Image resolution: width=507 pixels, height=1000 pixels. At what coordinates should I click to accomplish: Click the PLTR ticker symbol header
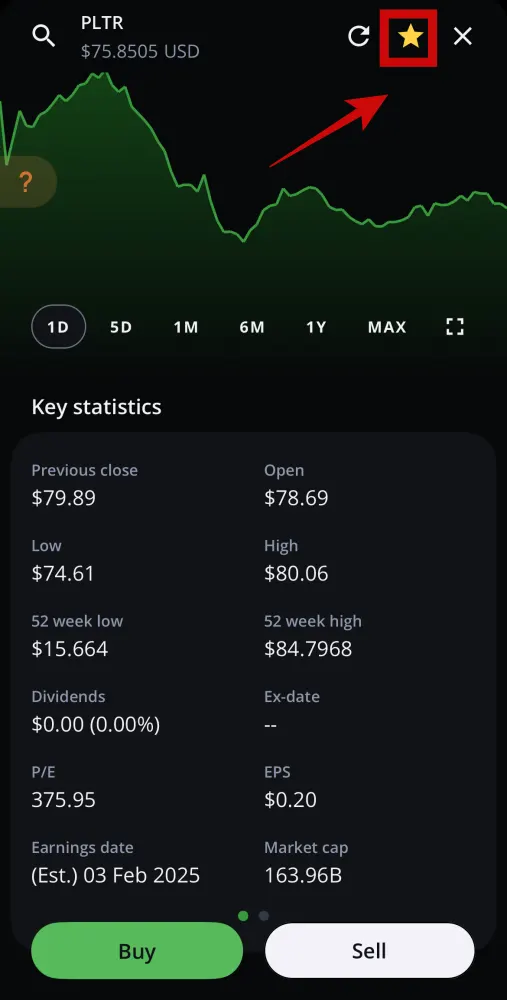coord(102,23)
